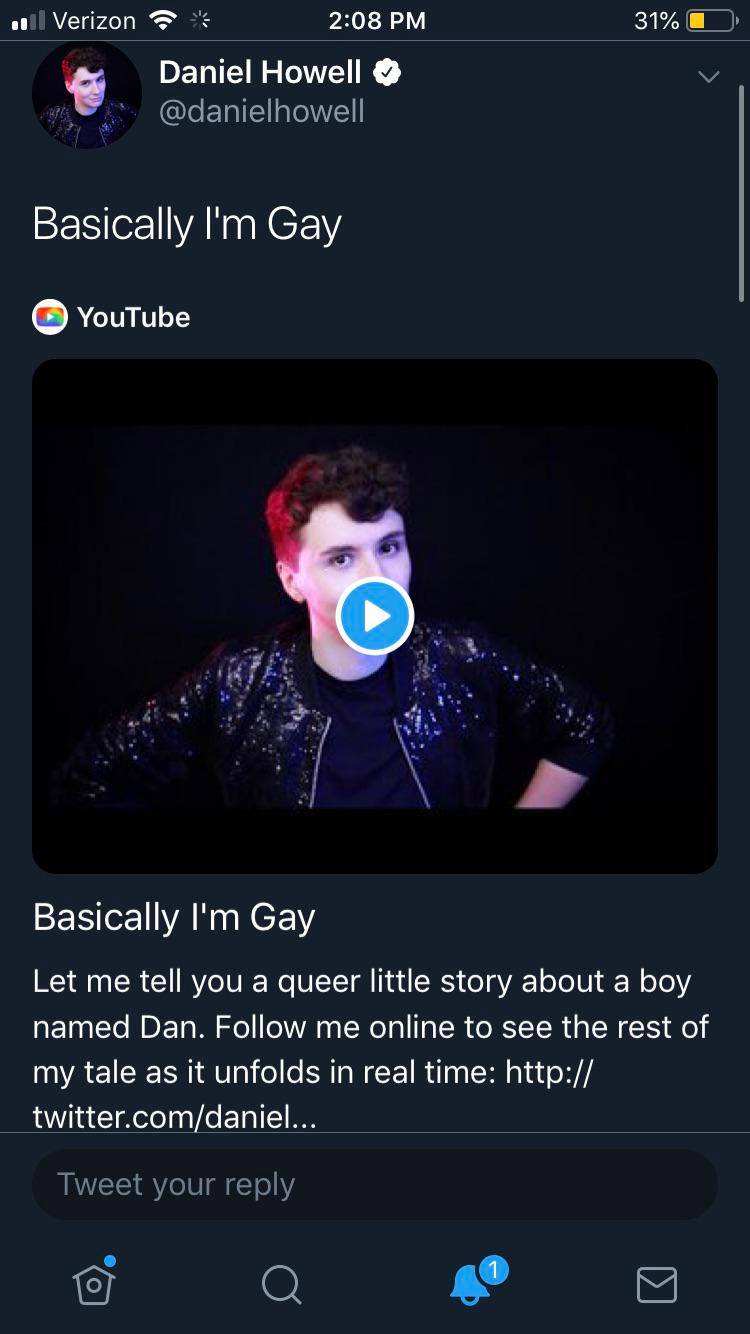
Task: Click Daniel Howell's verified badge
Action: point(389,71)
